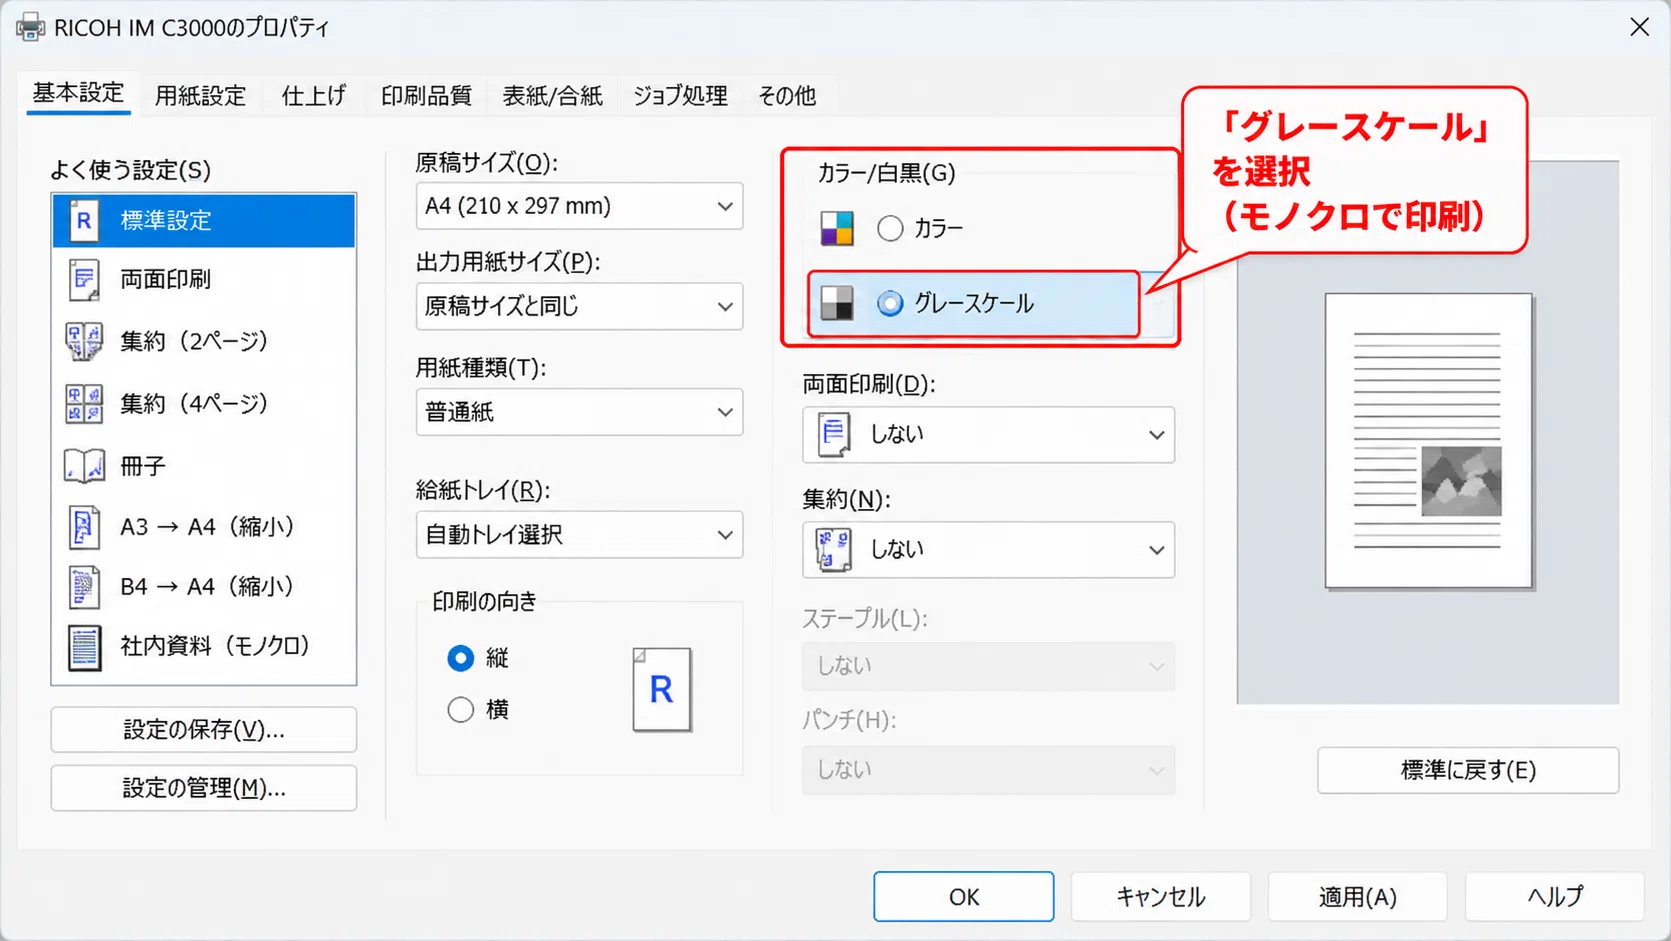Select 縦 portrait orientation

click(460, 658)
